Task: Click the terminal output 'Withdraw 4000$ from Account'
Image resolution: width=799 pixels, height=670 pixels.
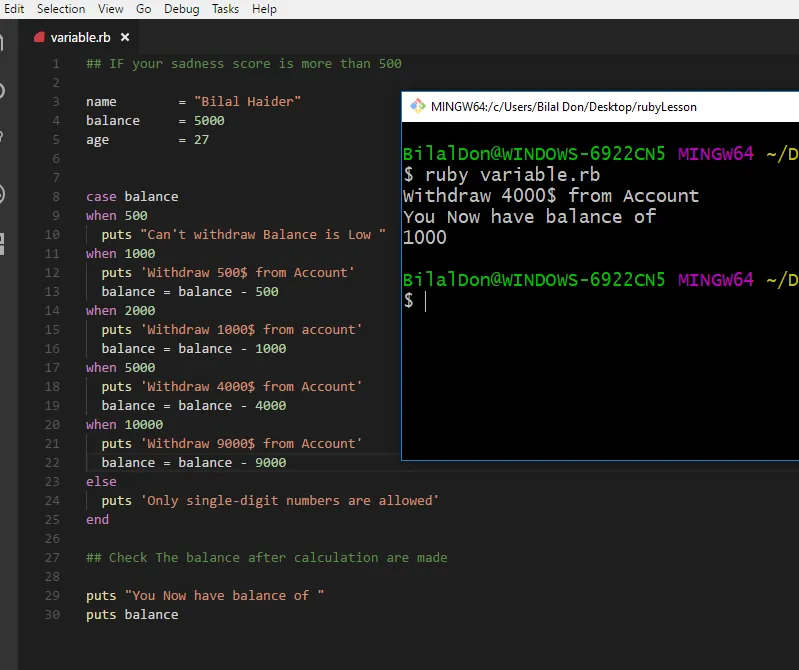Action: (x=551, y=196)
